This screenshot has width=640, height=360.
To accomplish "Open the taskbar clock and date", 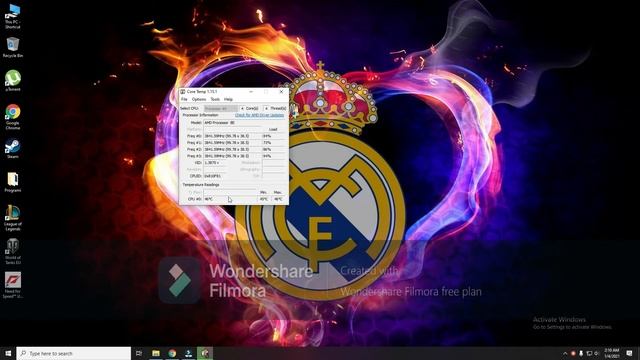I will (x=612, y=353).
